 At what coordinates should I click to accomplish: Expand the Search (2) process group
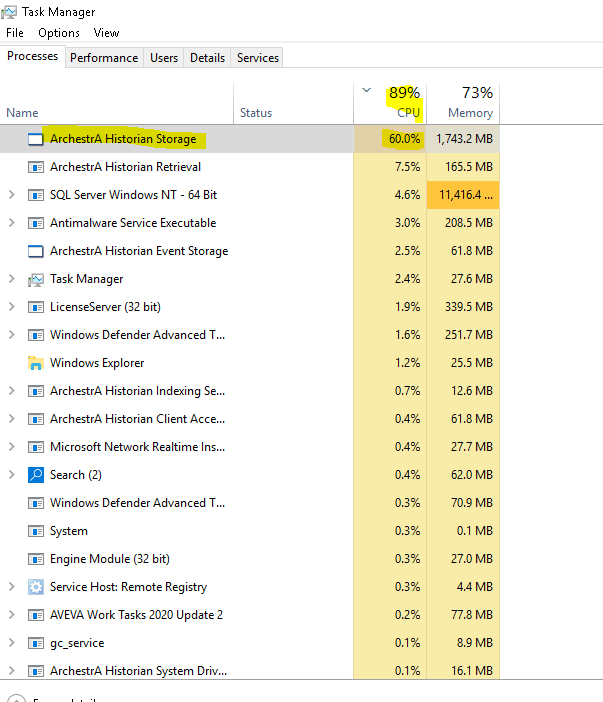pos(12,475)
